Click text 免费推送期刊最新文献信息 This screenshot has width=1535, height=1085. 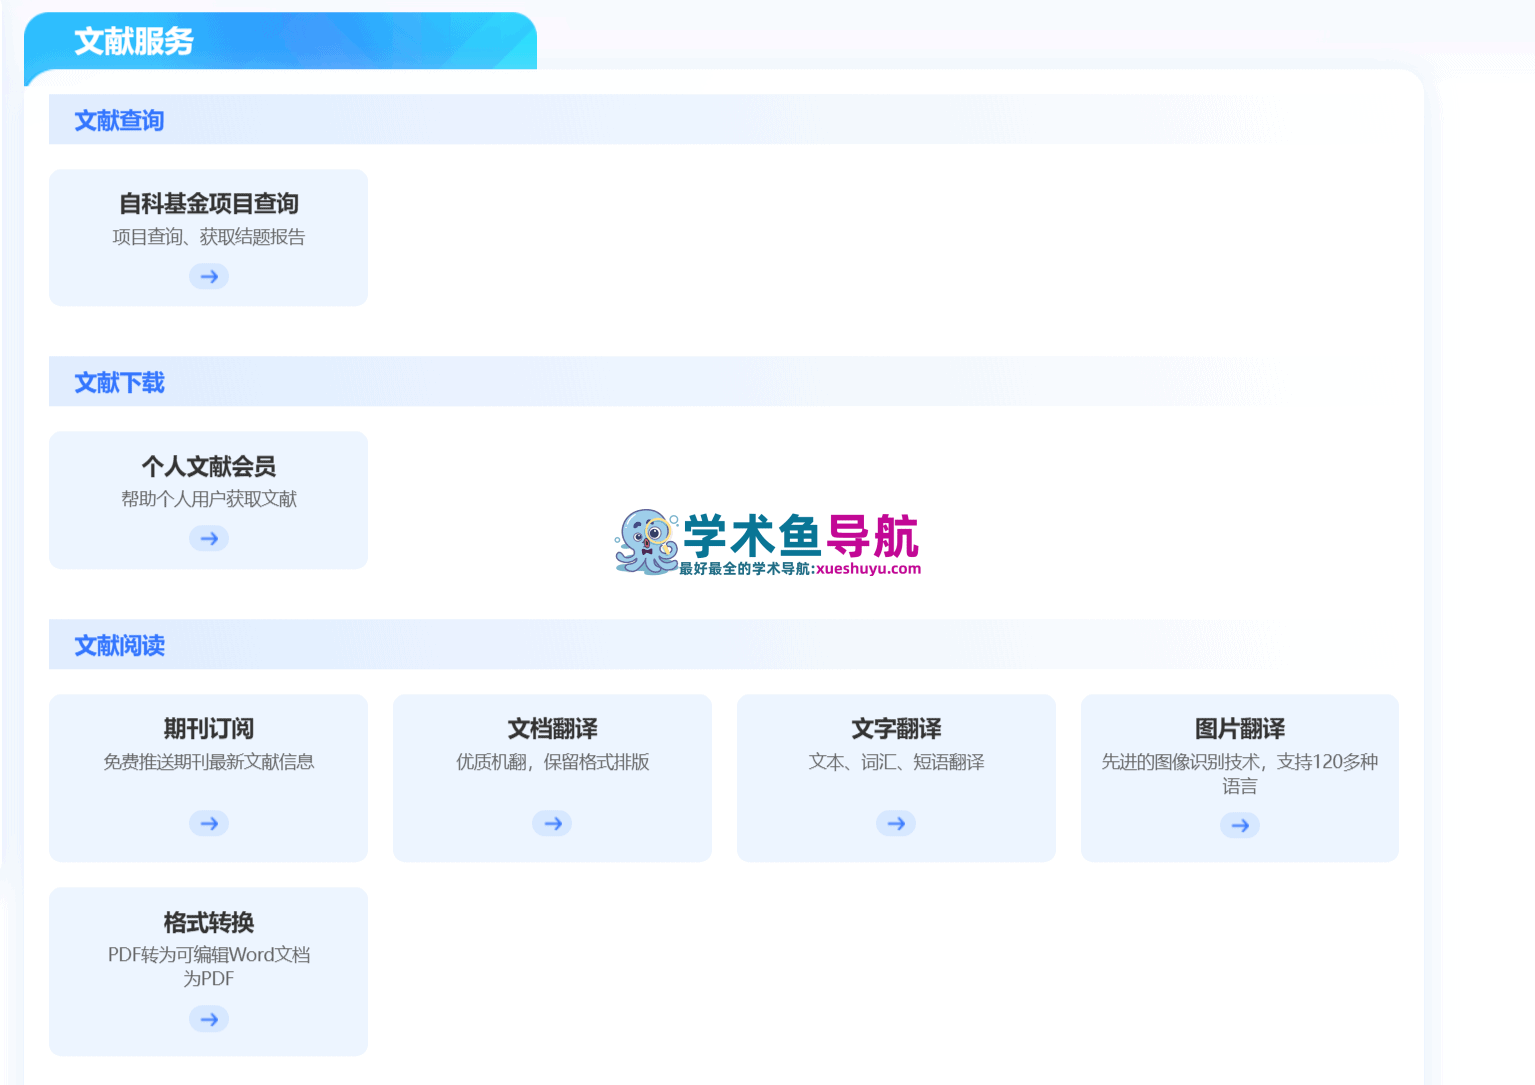click(209, 762)
